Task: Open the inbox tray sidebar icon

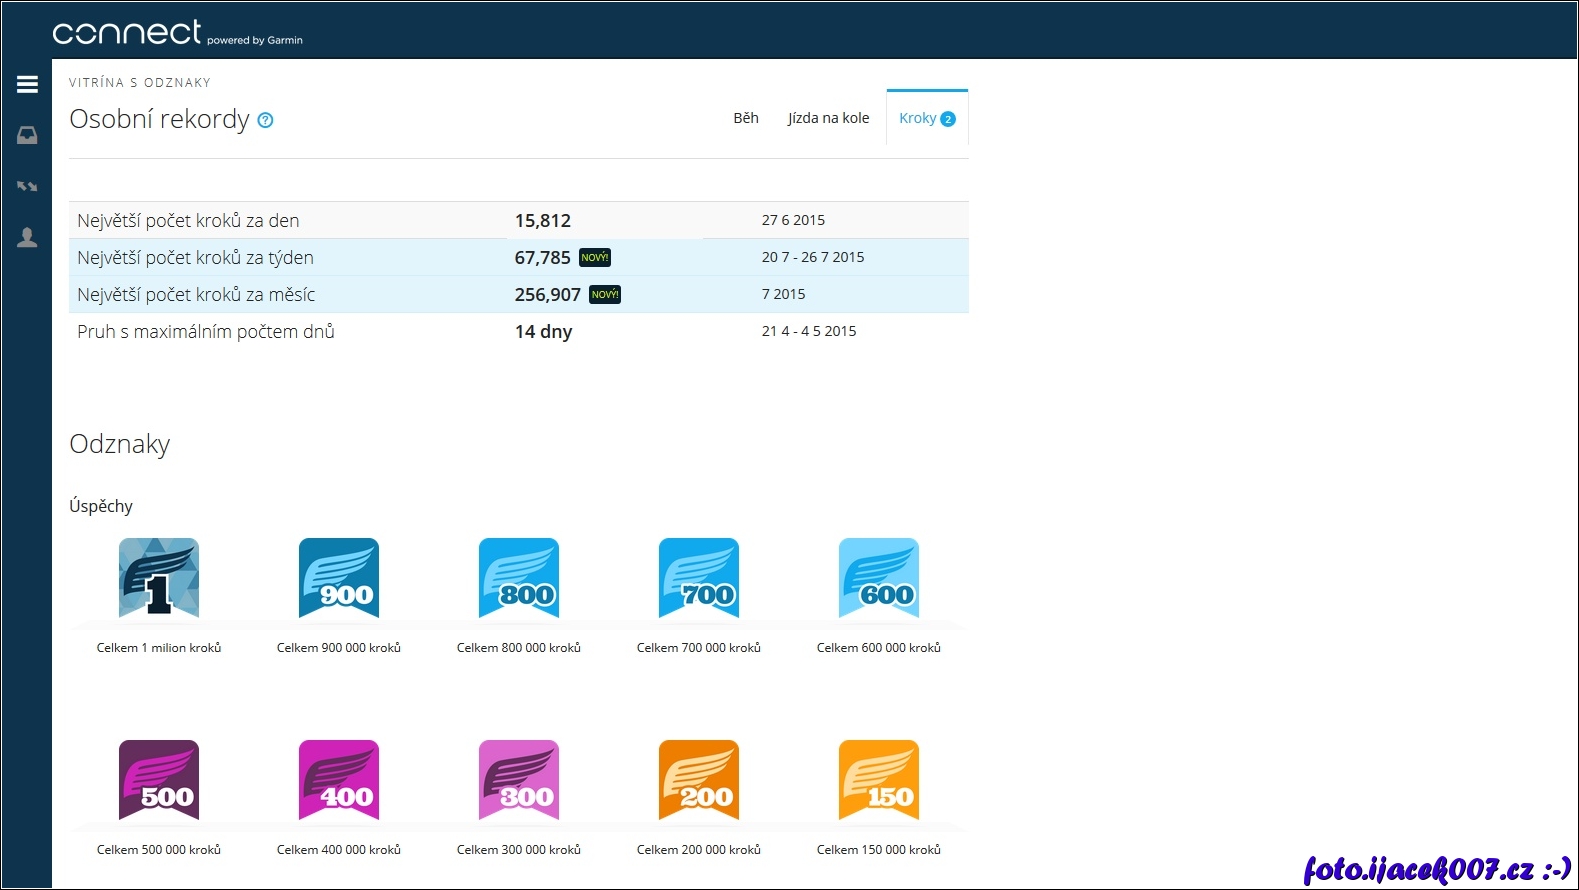Action: 27,135
